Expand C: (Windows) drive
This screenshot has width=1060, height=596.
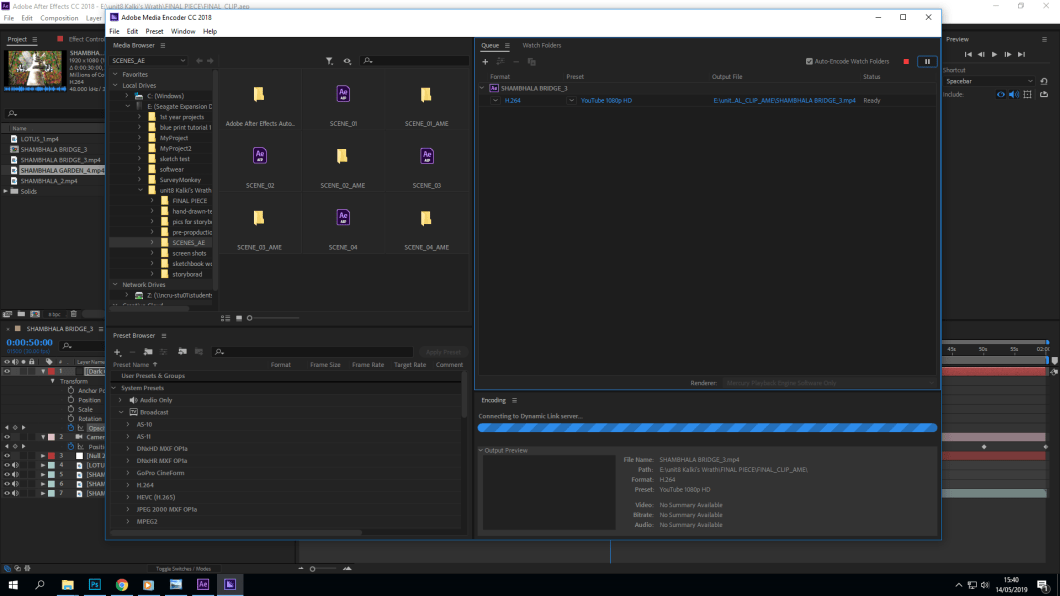(127, 96)
